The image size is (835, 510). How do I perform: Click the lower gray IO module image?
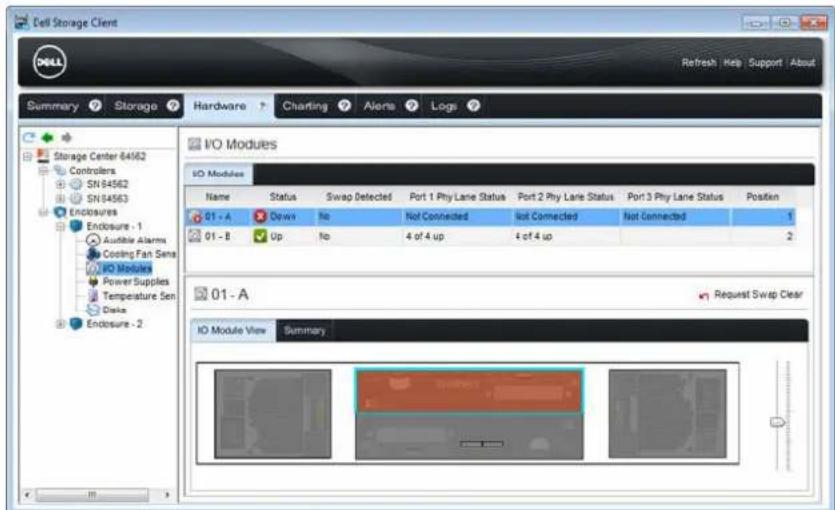(469, 437)
